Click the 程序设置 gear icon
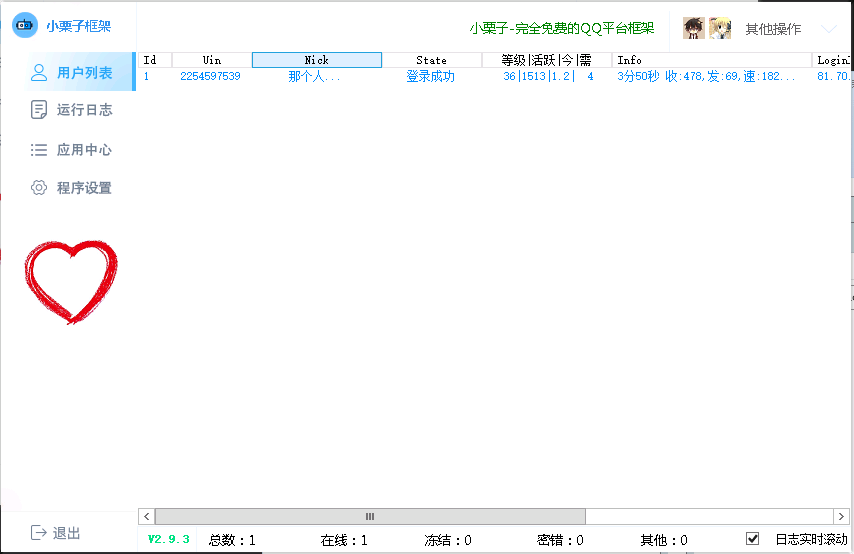The height and width of the screenshot is (554, 854). (39, 187)
